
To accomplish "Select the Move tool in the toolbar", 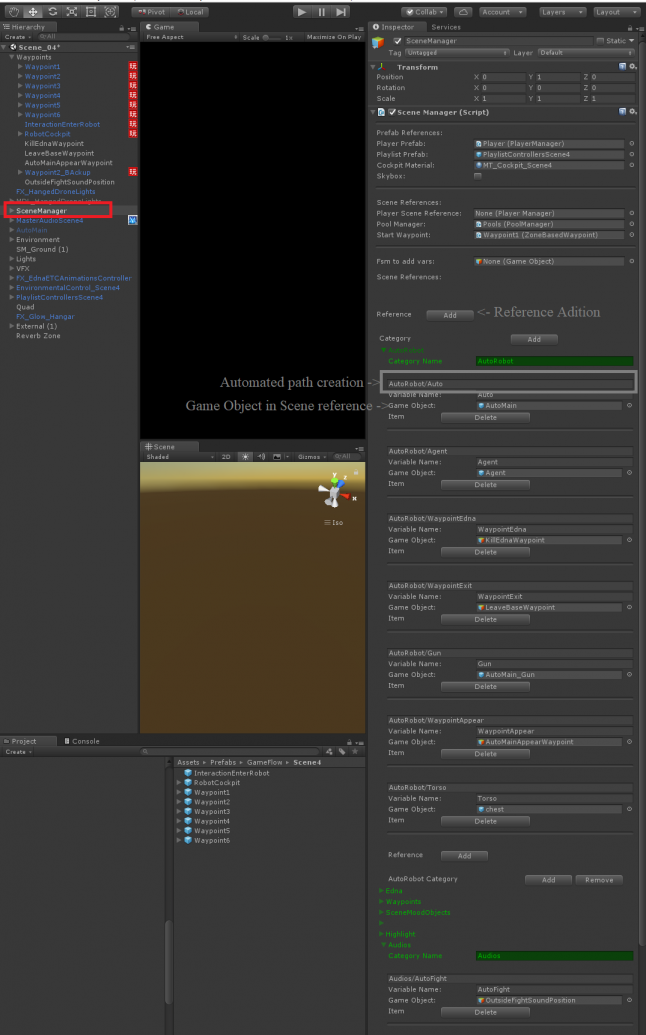I will pyautogui.click(x=33, y=11).
